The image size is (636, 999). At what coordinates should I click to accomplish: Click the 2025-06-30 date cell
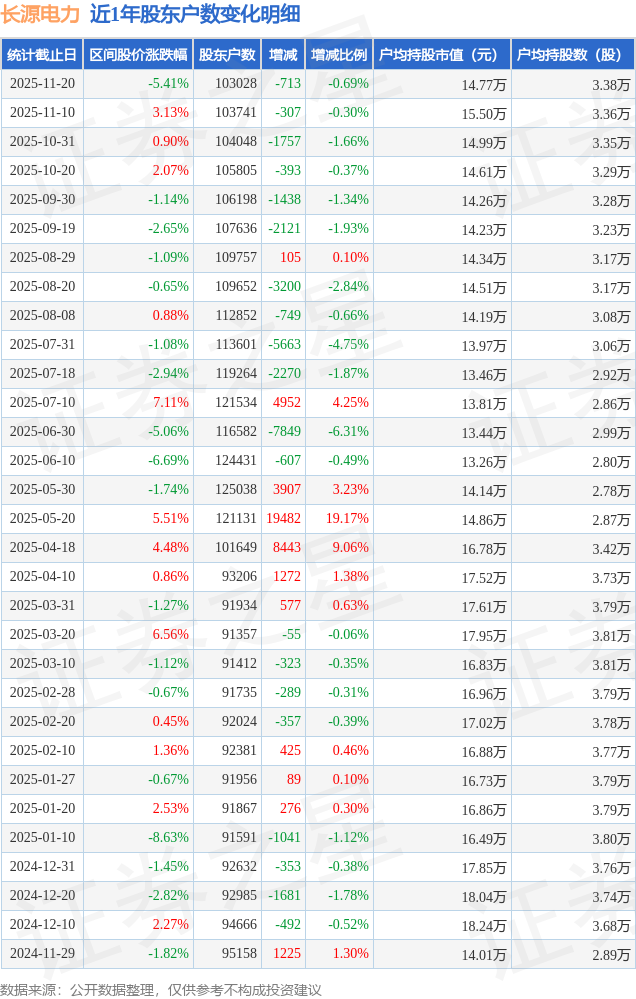(42, 432)
